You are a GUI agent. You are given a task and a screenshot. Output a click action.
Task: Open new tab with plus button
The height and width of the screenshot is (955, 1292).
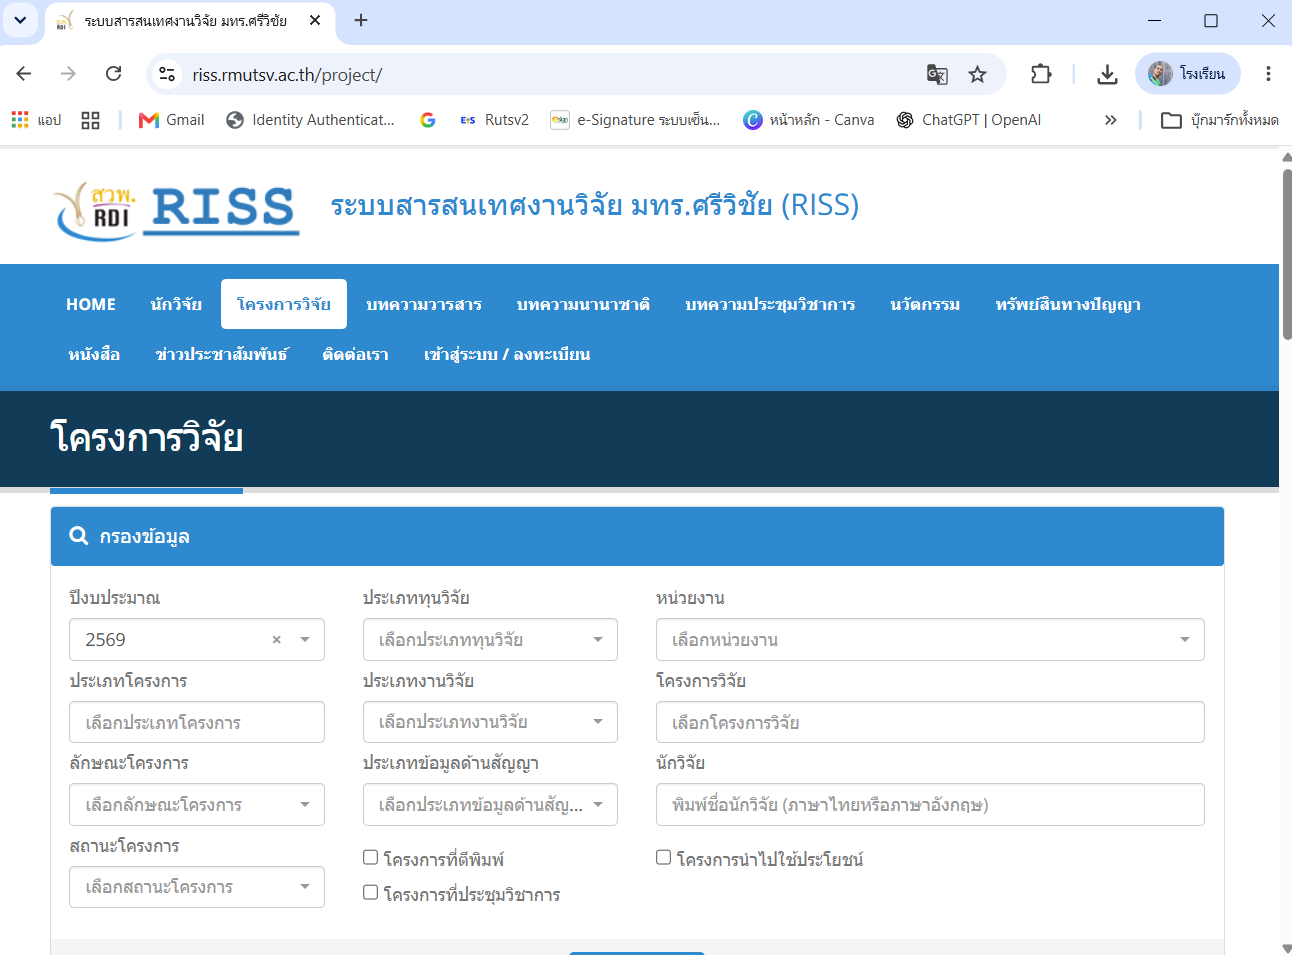click(361, 20)
